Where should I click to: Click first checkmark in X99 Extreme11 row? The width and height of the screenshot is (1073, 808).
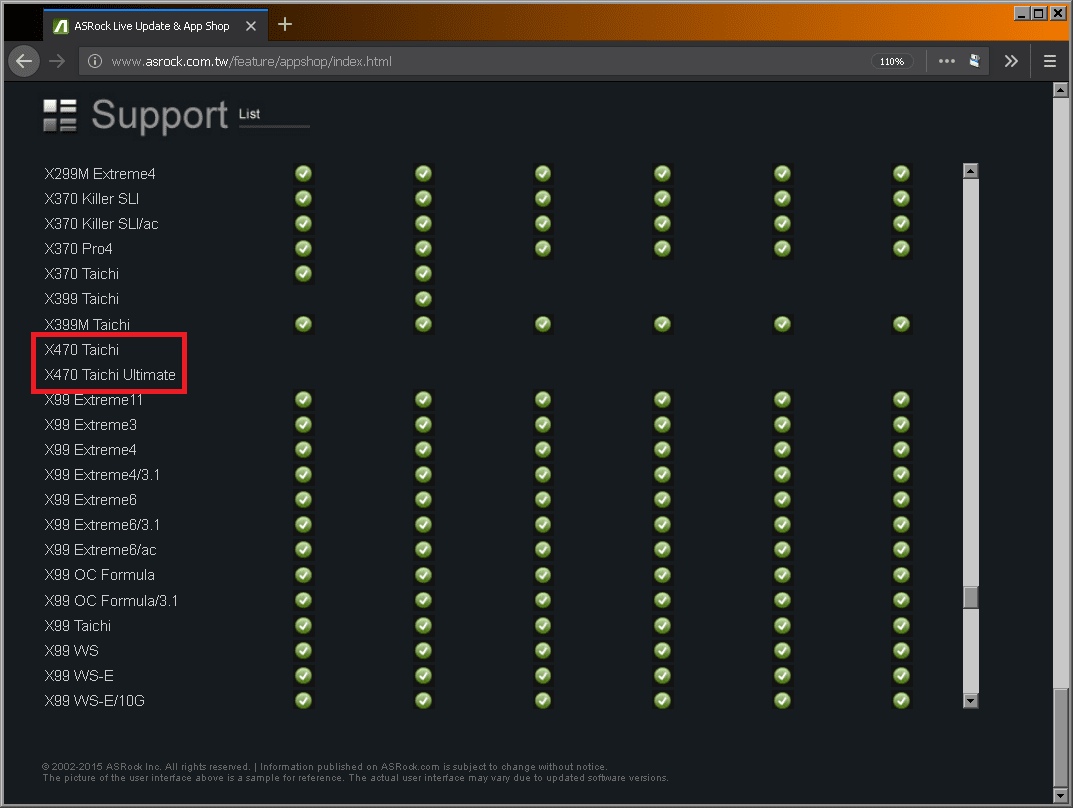(303, 400)
